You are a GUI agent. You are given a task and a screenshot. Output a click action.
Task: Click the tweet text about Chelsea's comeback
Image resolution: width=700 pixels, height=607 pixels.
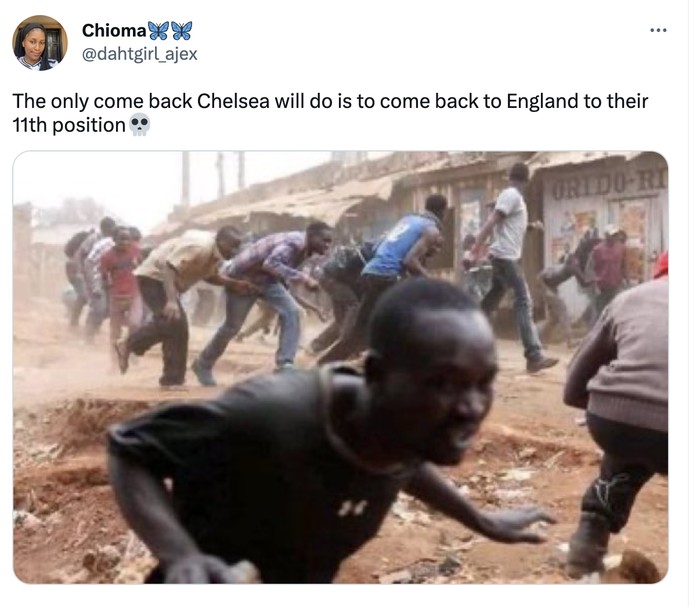coord(330,113)
